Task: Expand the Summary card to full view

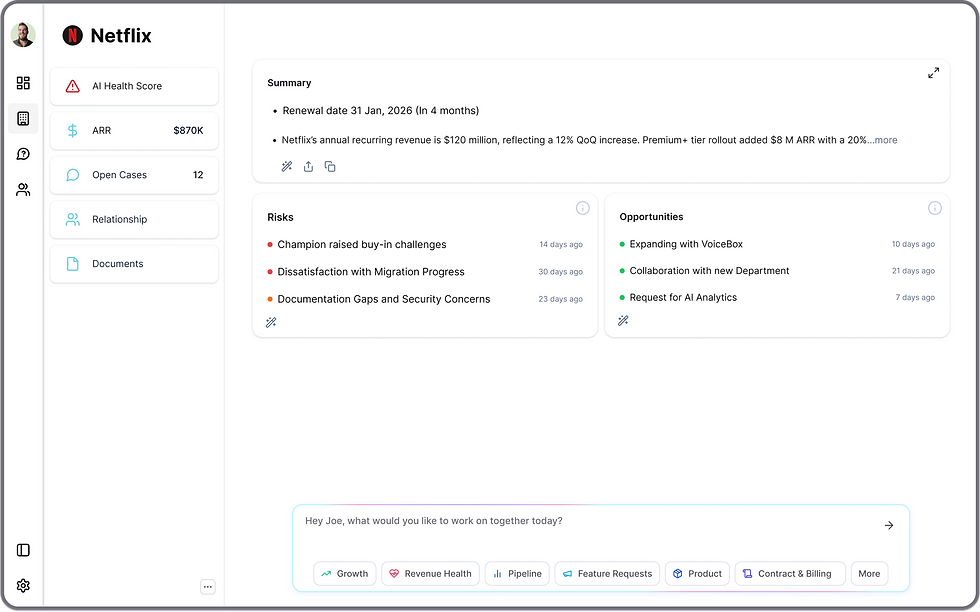Action: point(933,73)
